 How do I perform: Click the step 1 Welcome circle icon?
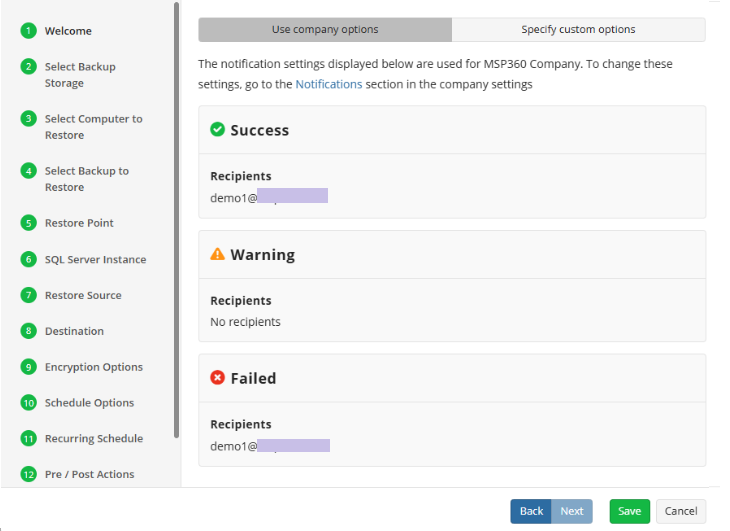tap(28, 31)
